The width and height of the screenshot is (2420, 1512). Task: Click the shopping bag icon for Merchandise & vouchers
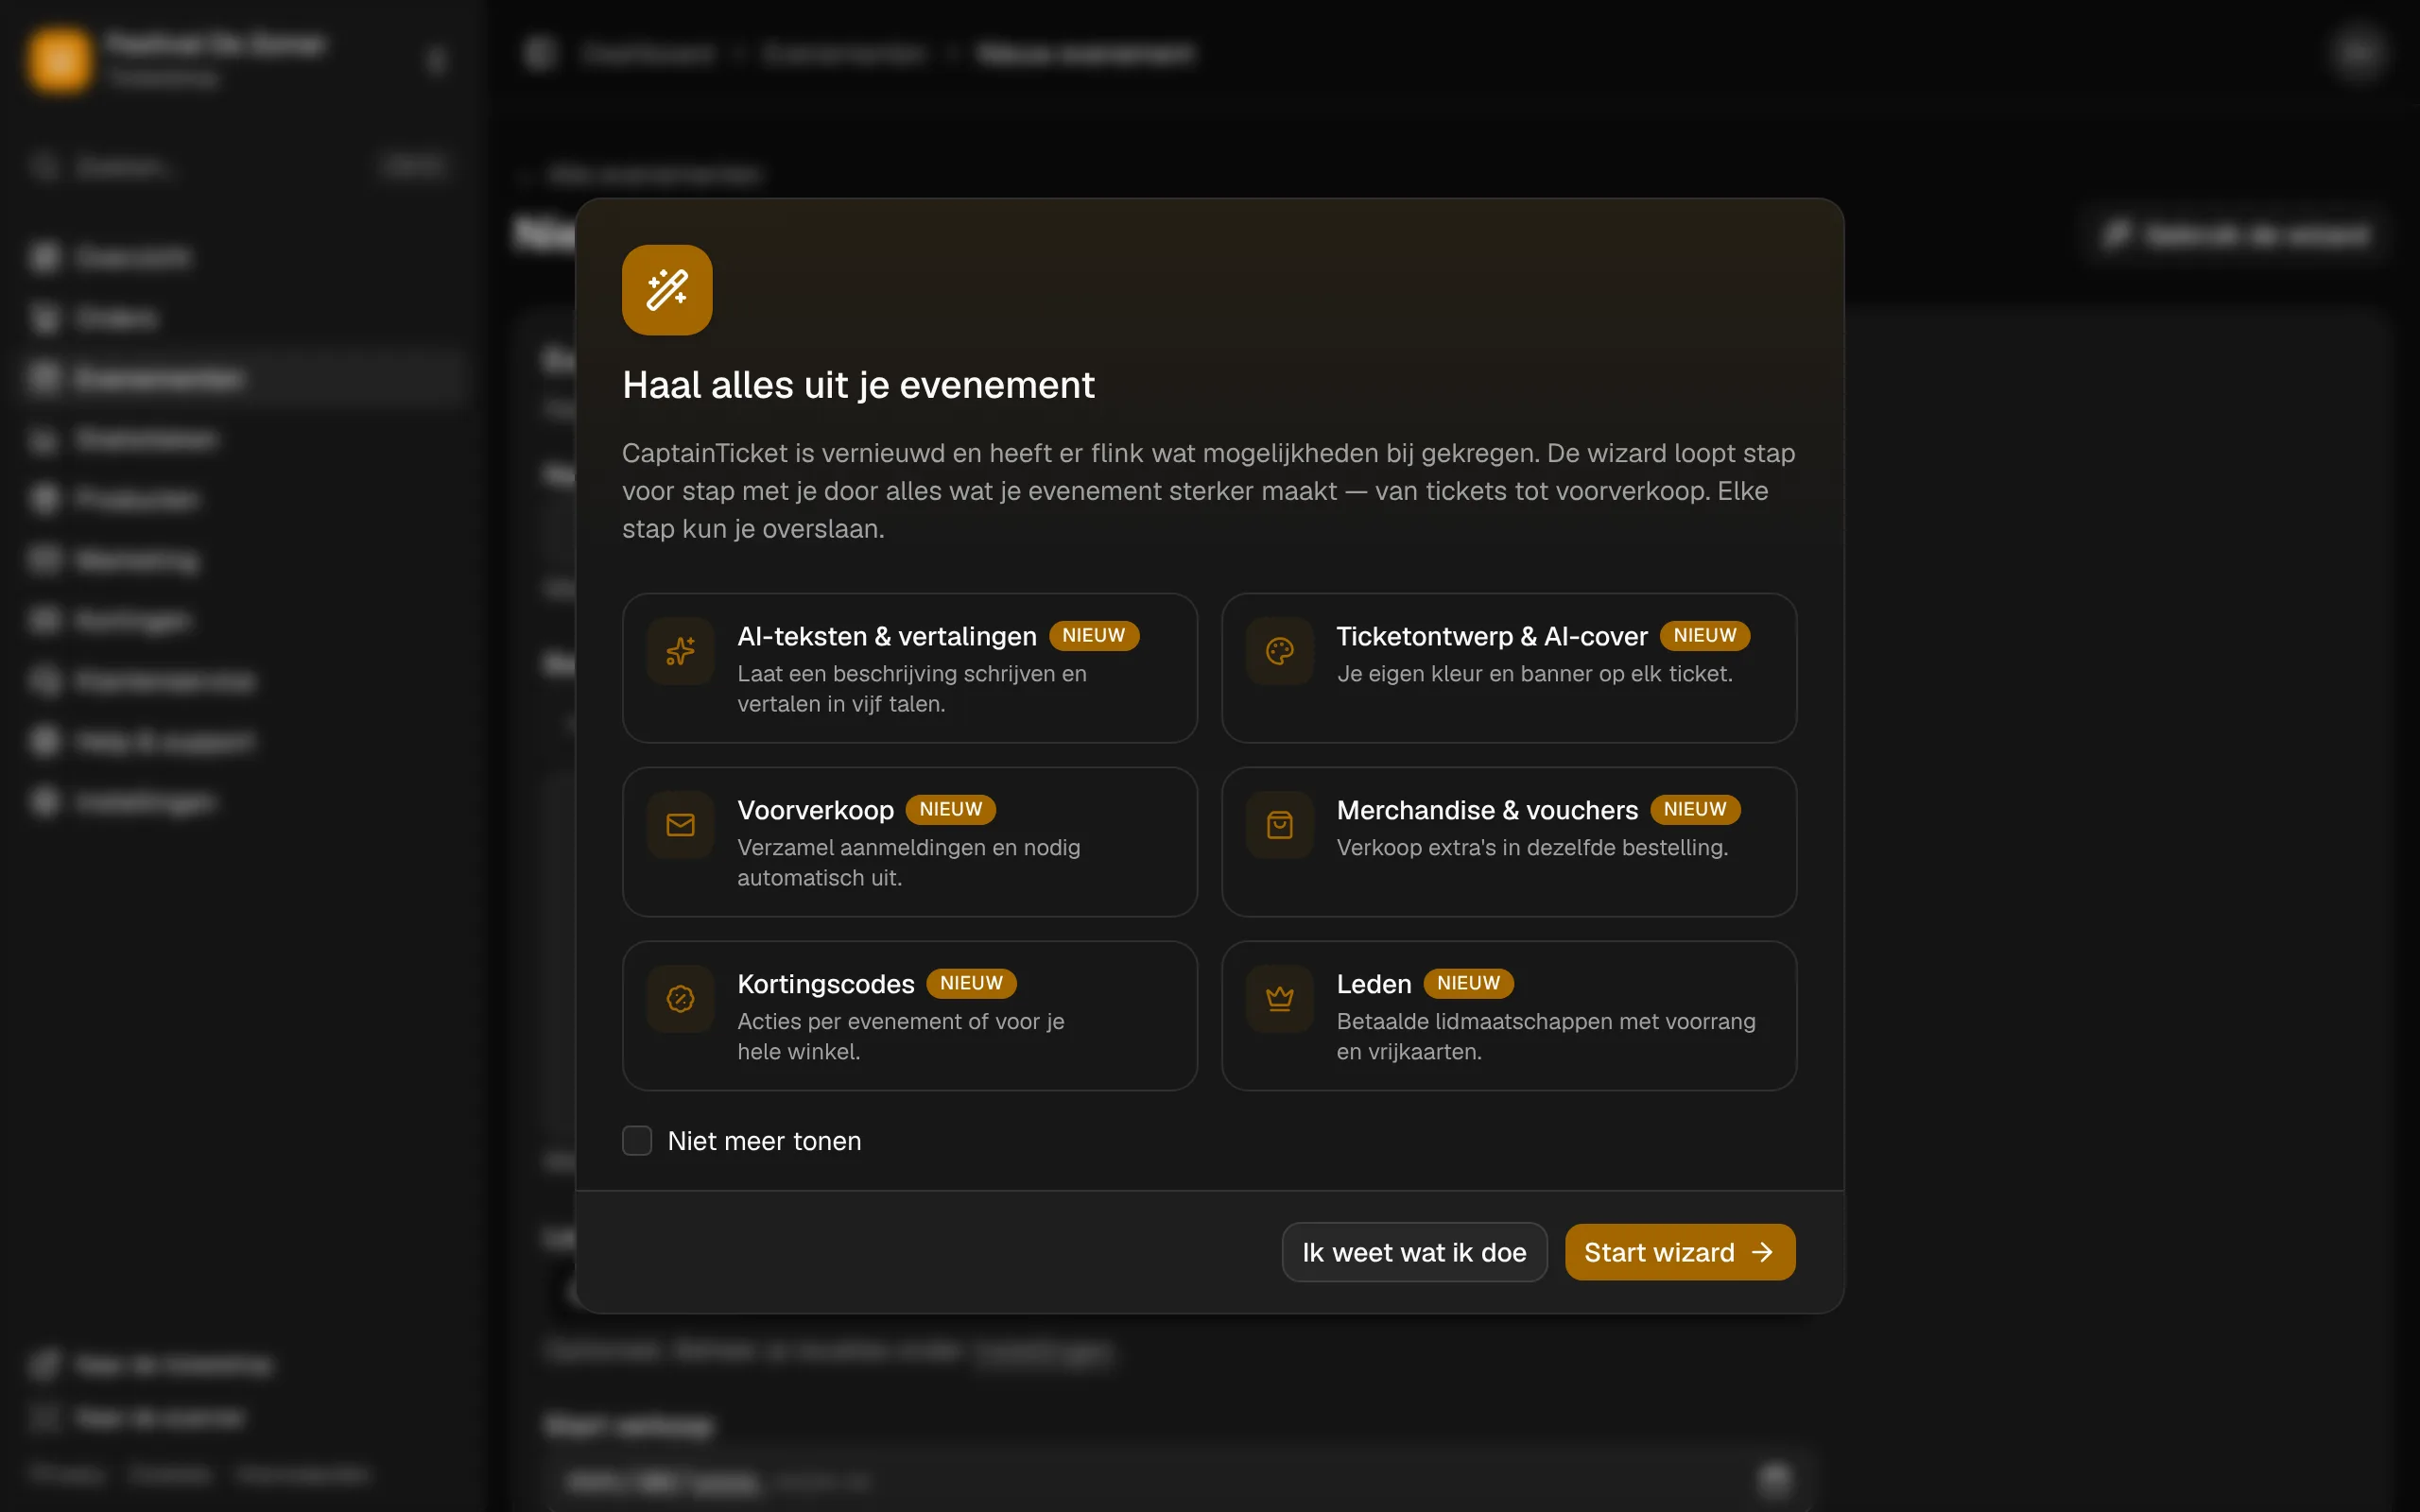pyautogui.click(x=1280, y=825)
